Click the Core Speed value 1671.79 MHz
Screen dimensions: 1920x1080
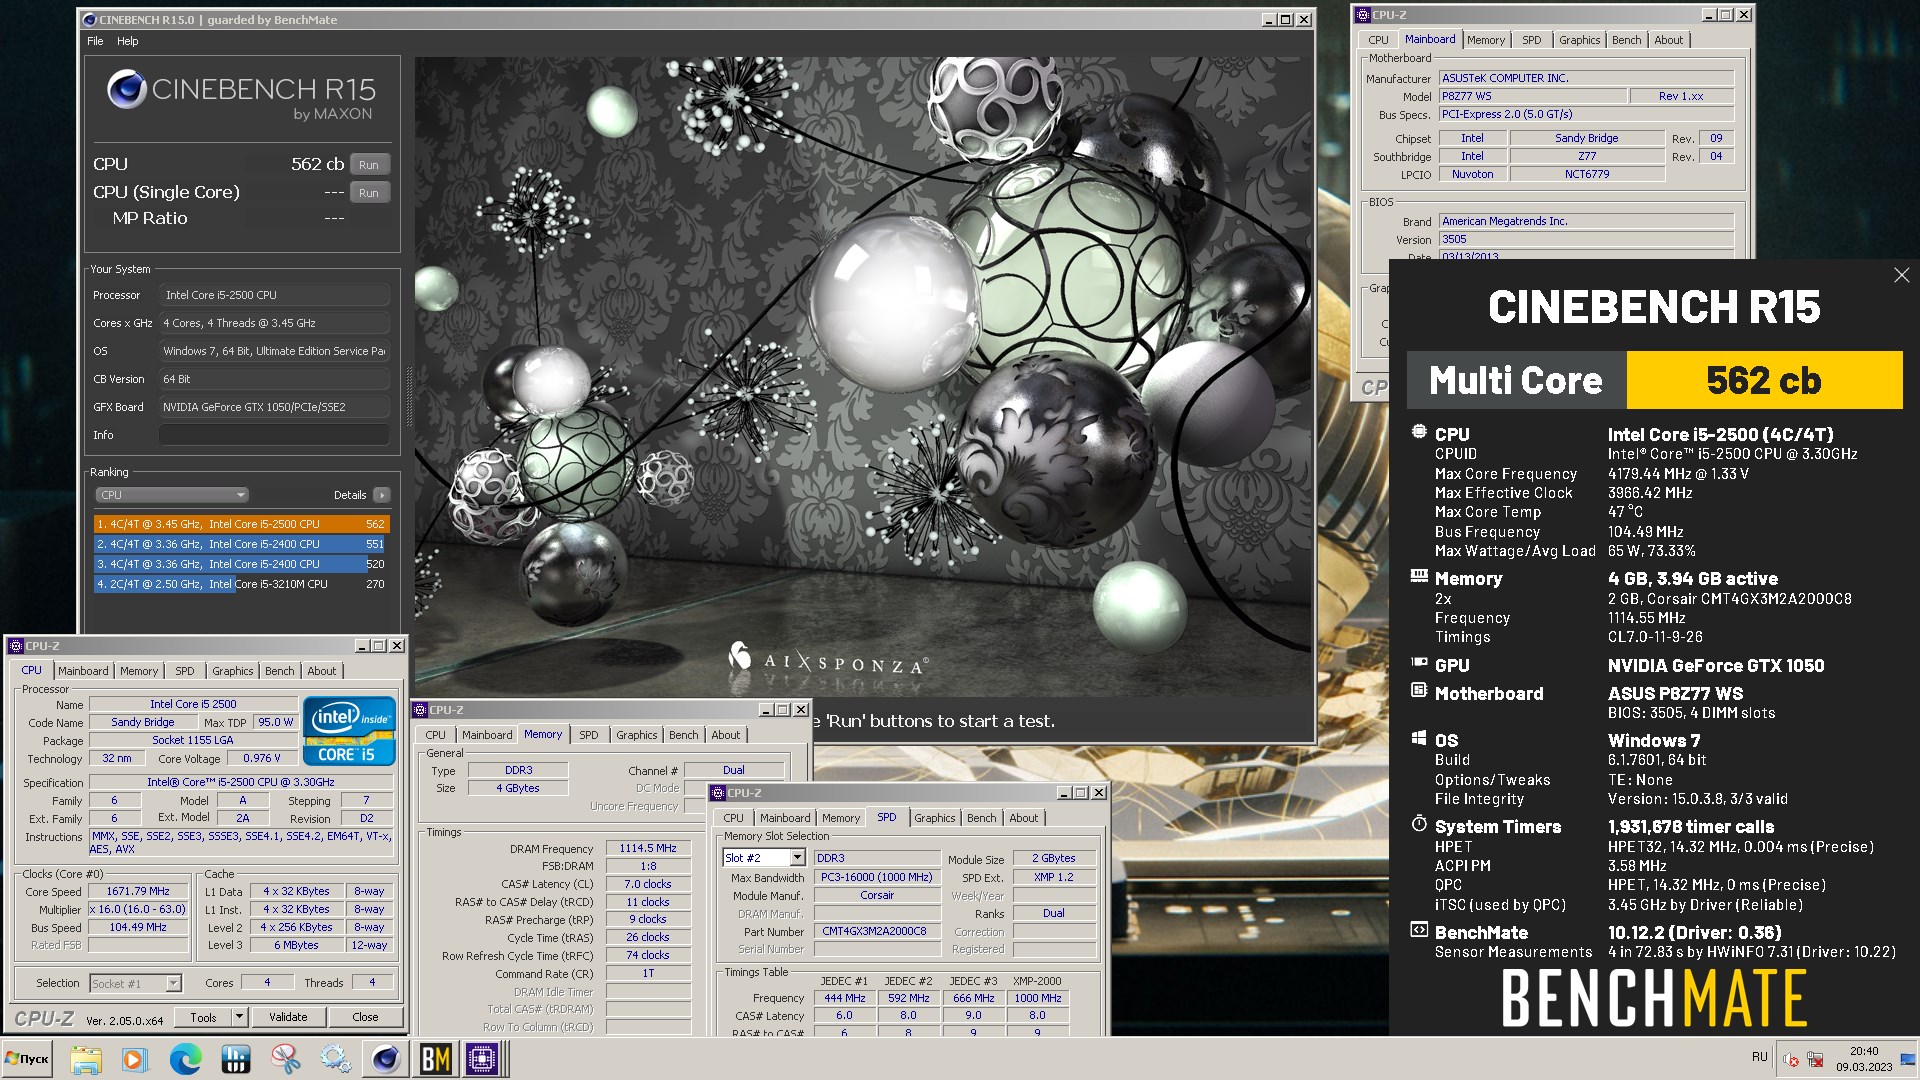[138, 891]
